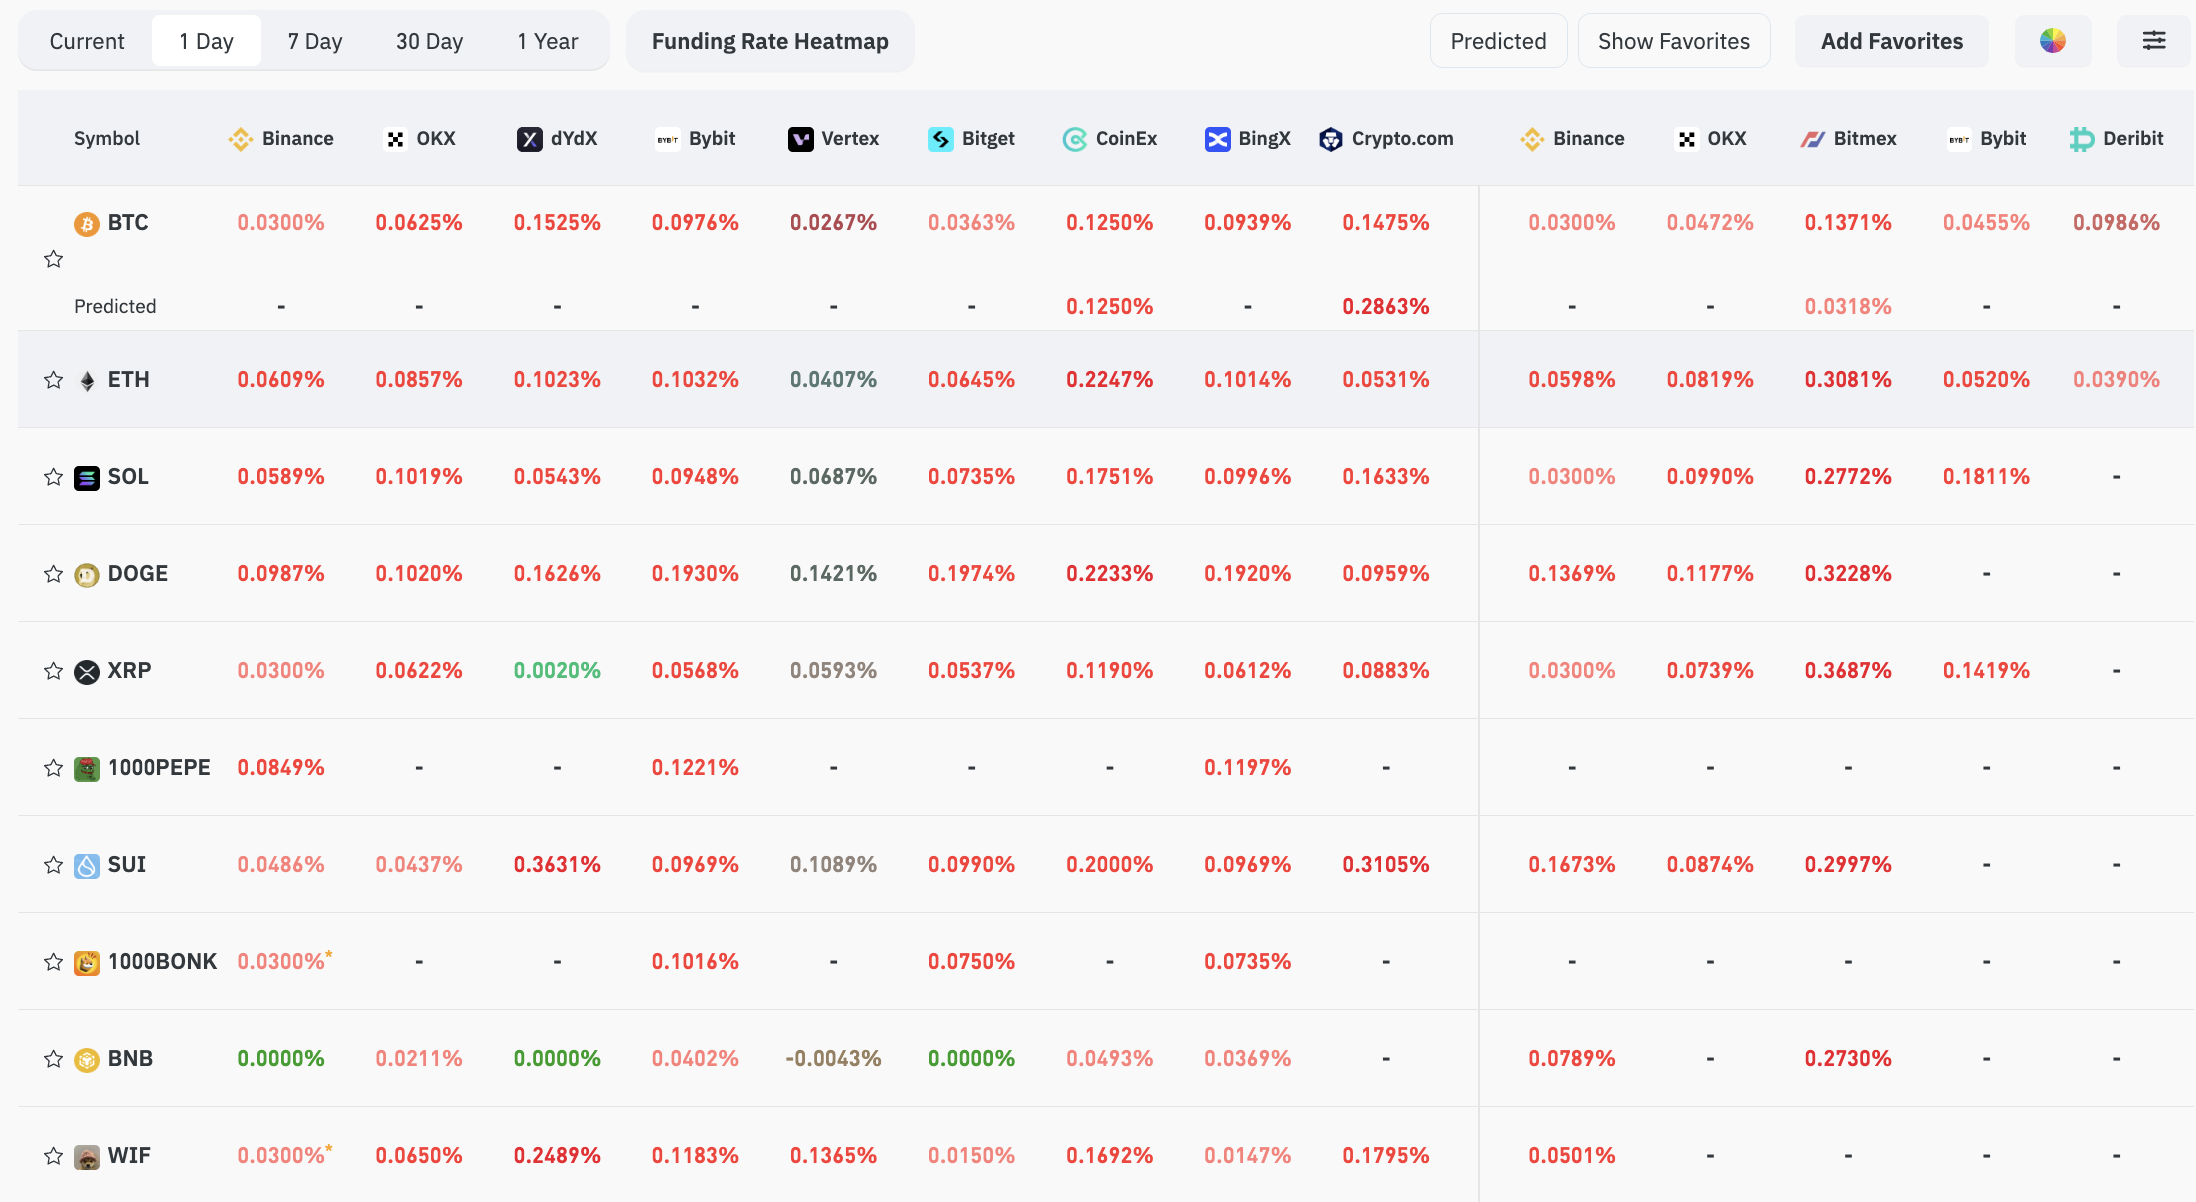Toggle the WIF favorite star

(x=54, y=1156)
